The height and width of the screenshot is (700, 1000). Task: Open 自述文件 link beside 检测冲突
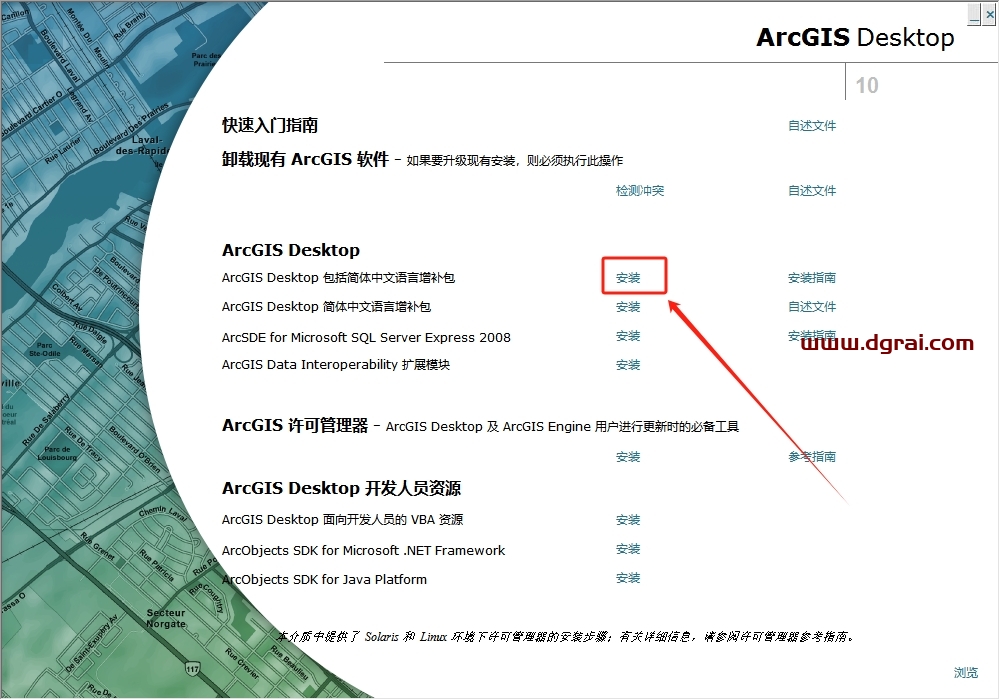click(812, 191)
